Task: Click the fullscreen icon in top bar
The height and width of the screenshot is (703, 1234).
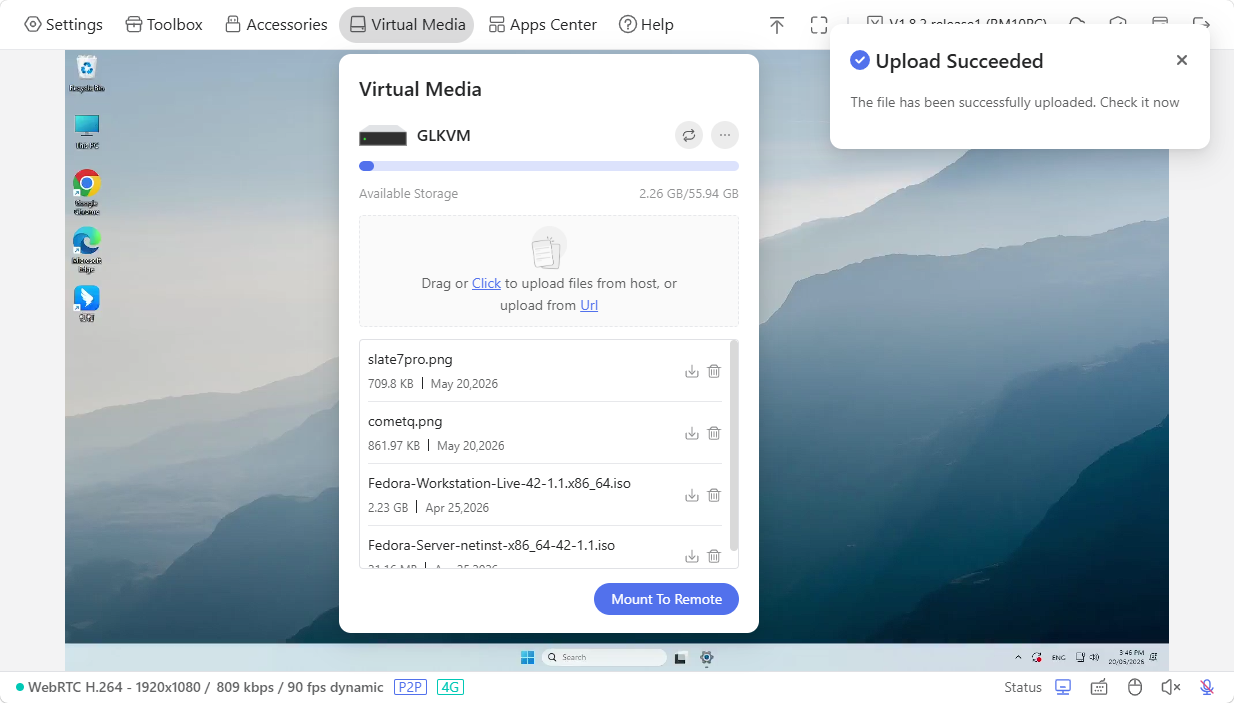Action: click(819, 25)
